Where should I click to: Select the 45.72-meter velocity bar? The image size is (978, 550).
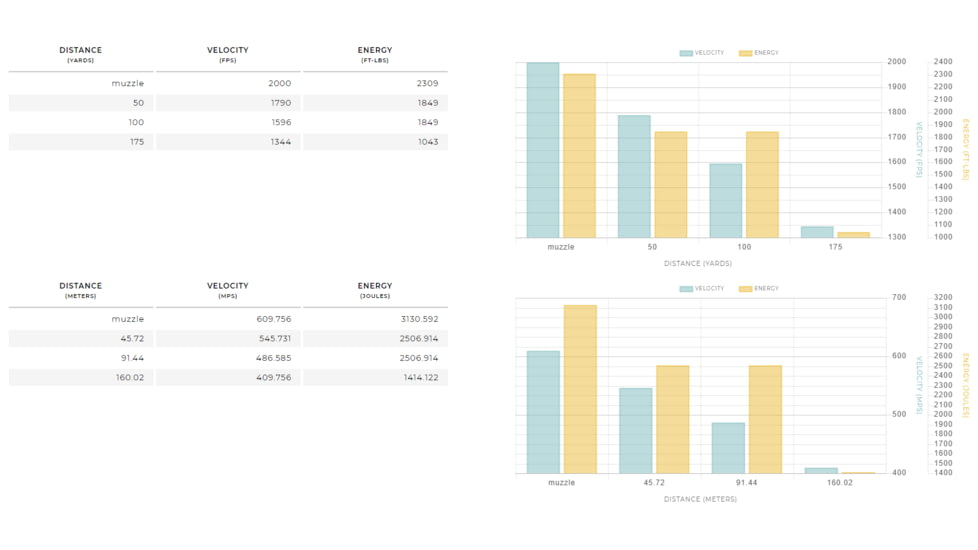click(x=636, y=431)
